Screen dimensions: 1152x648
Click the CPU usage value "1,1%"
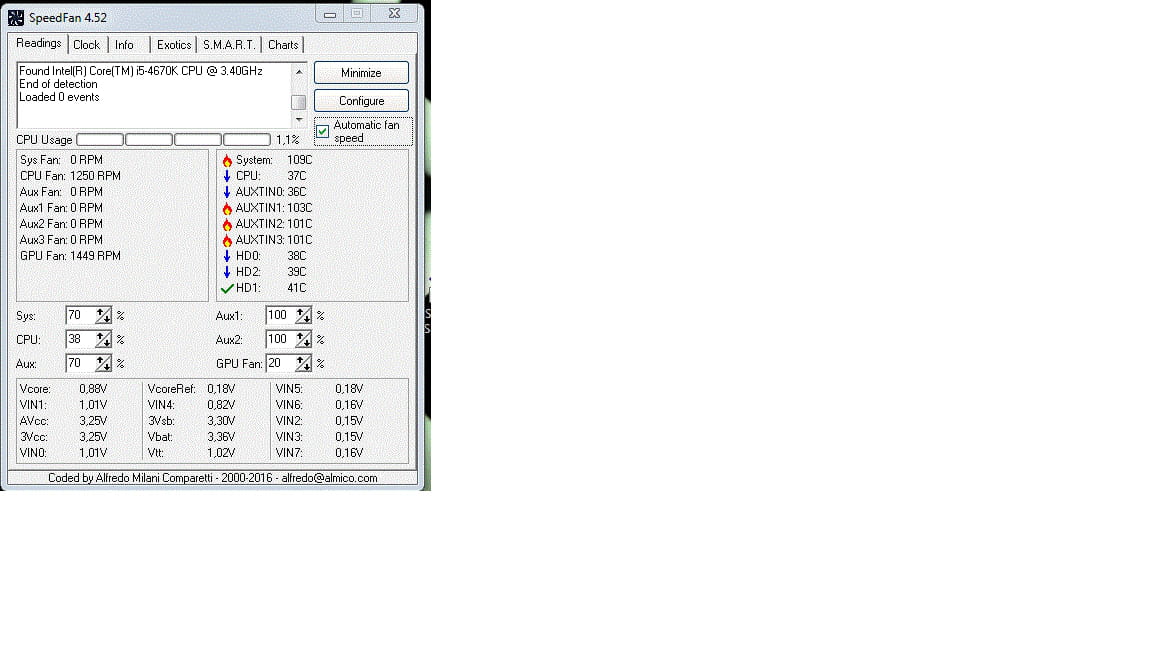pos(288,140)
